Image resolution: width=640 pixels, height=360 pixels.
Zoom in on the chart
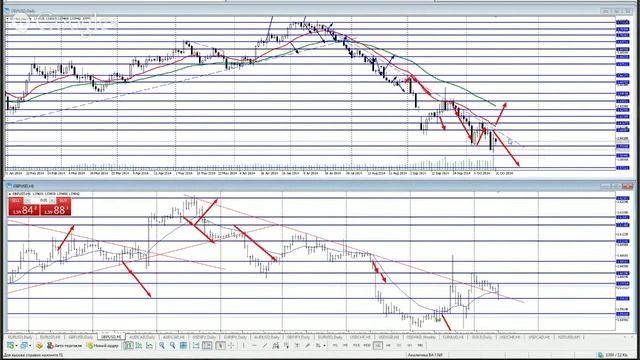162,346
